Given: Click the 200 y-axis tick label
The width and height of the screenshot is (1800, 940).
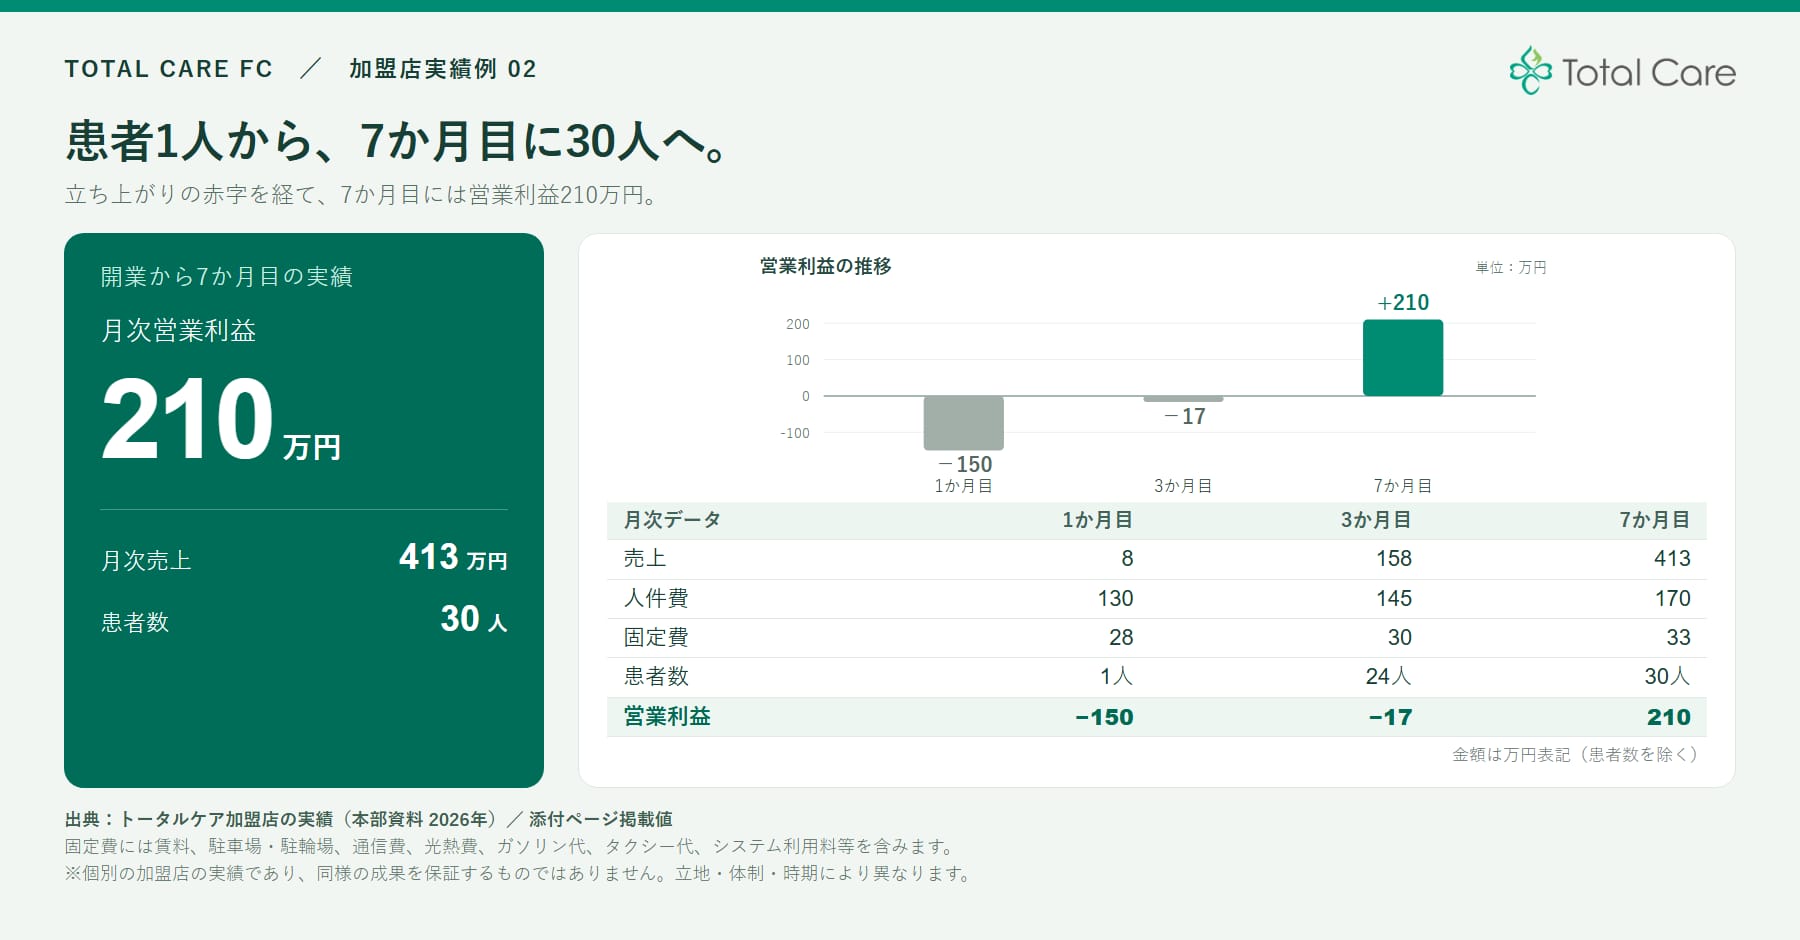Looking at the screenshot, I should (798, 324).
